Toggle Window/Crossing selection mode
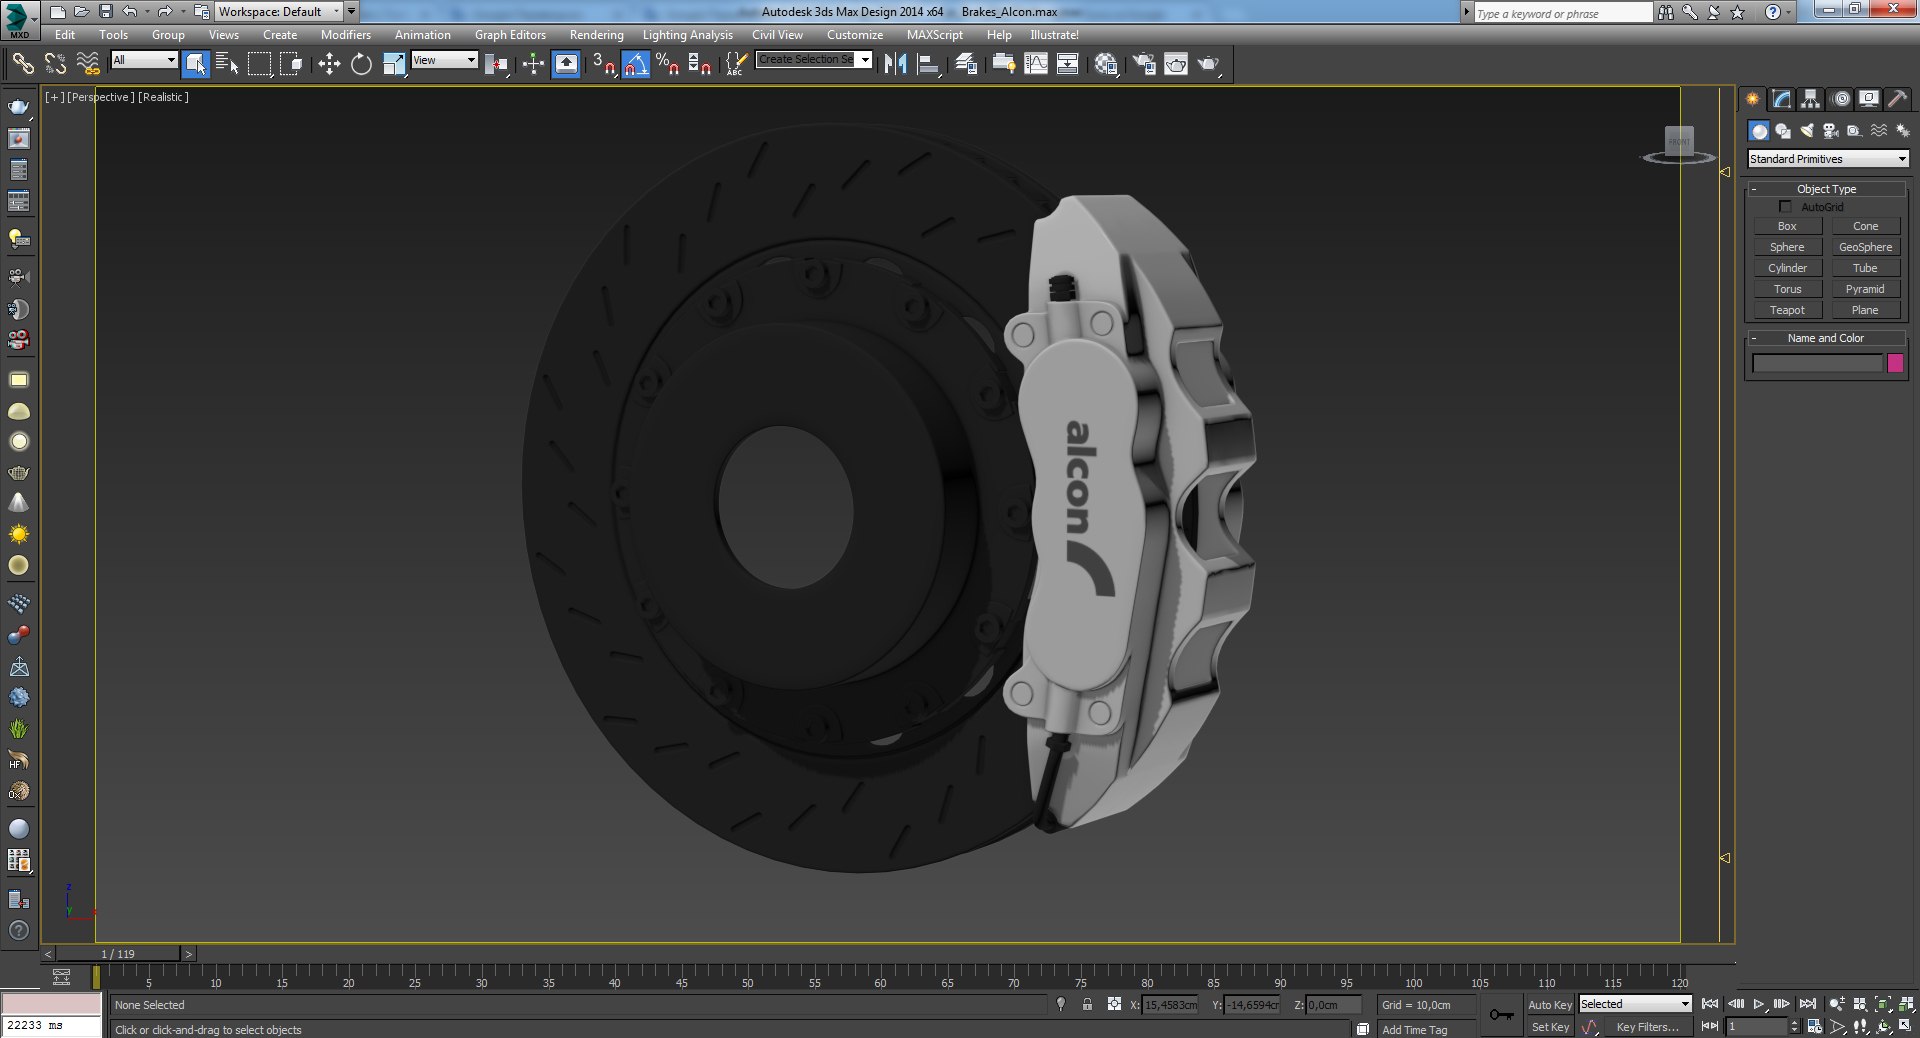 click(x=291, y=64)
